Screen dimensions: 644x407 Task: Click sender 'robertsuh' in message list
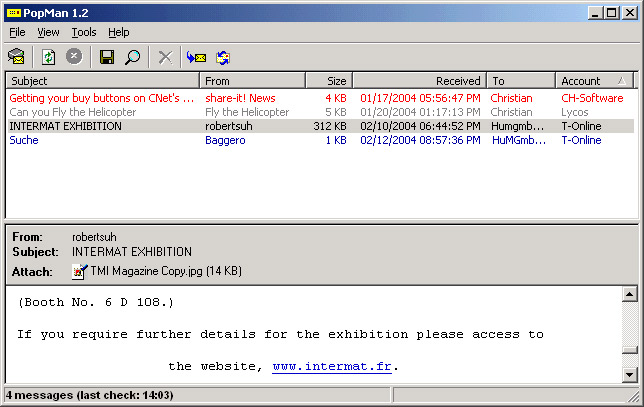pos(229,126)
